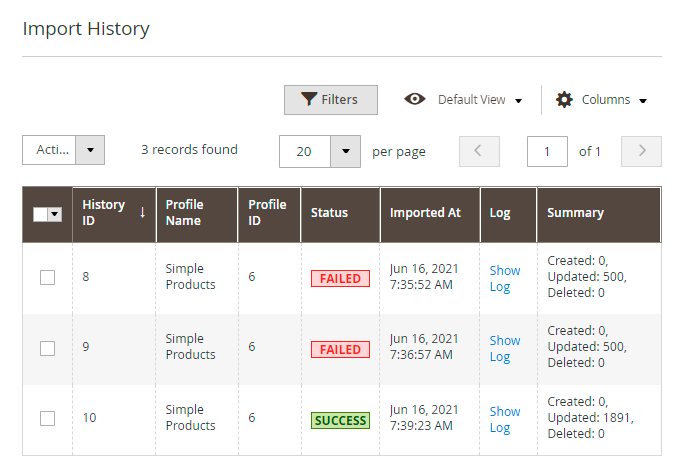This screenshot has height=466, width=685.
Task: Click sort arrow in History ID header
Action: pyautogui.click(x=142, y=212)
